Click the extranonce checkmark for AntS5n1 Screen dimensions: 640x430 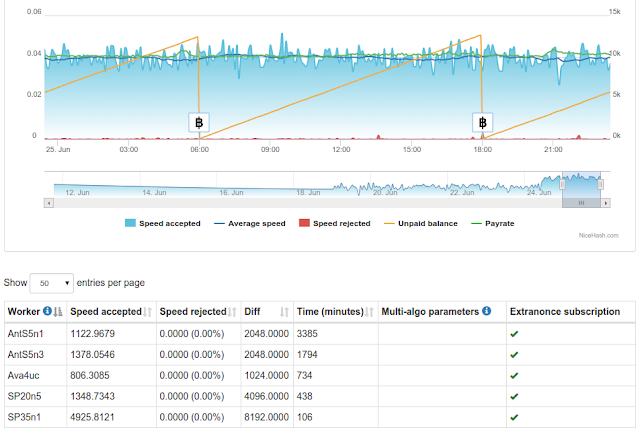pos(514,334)
